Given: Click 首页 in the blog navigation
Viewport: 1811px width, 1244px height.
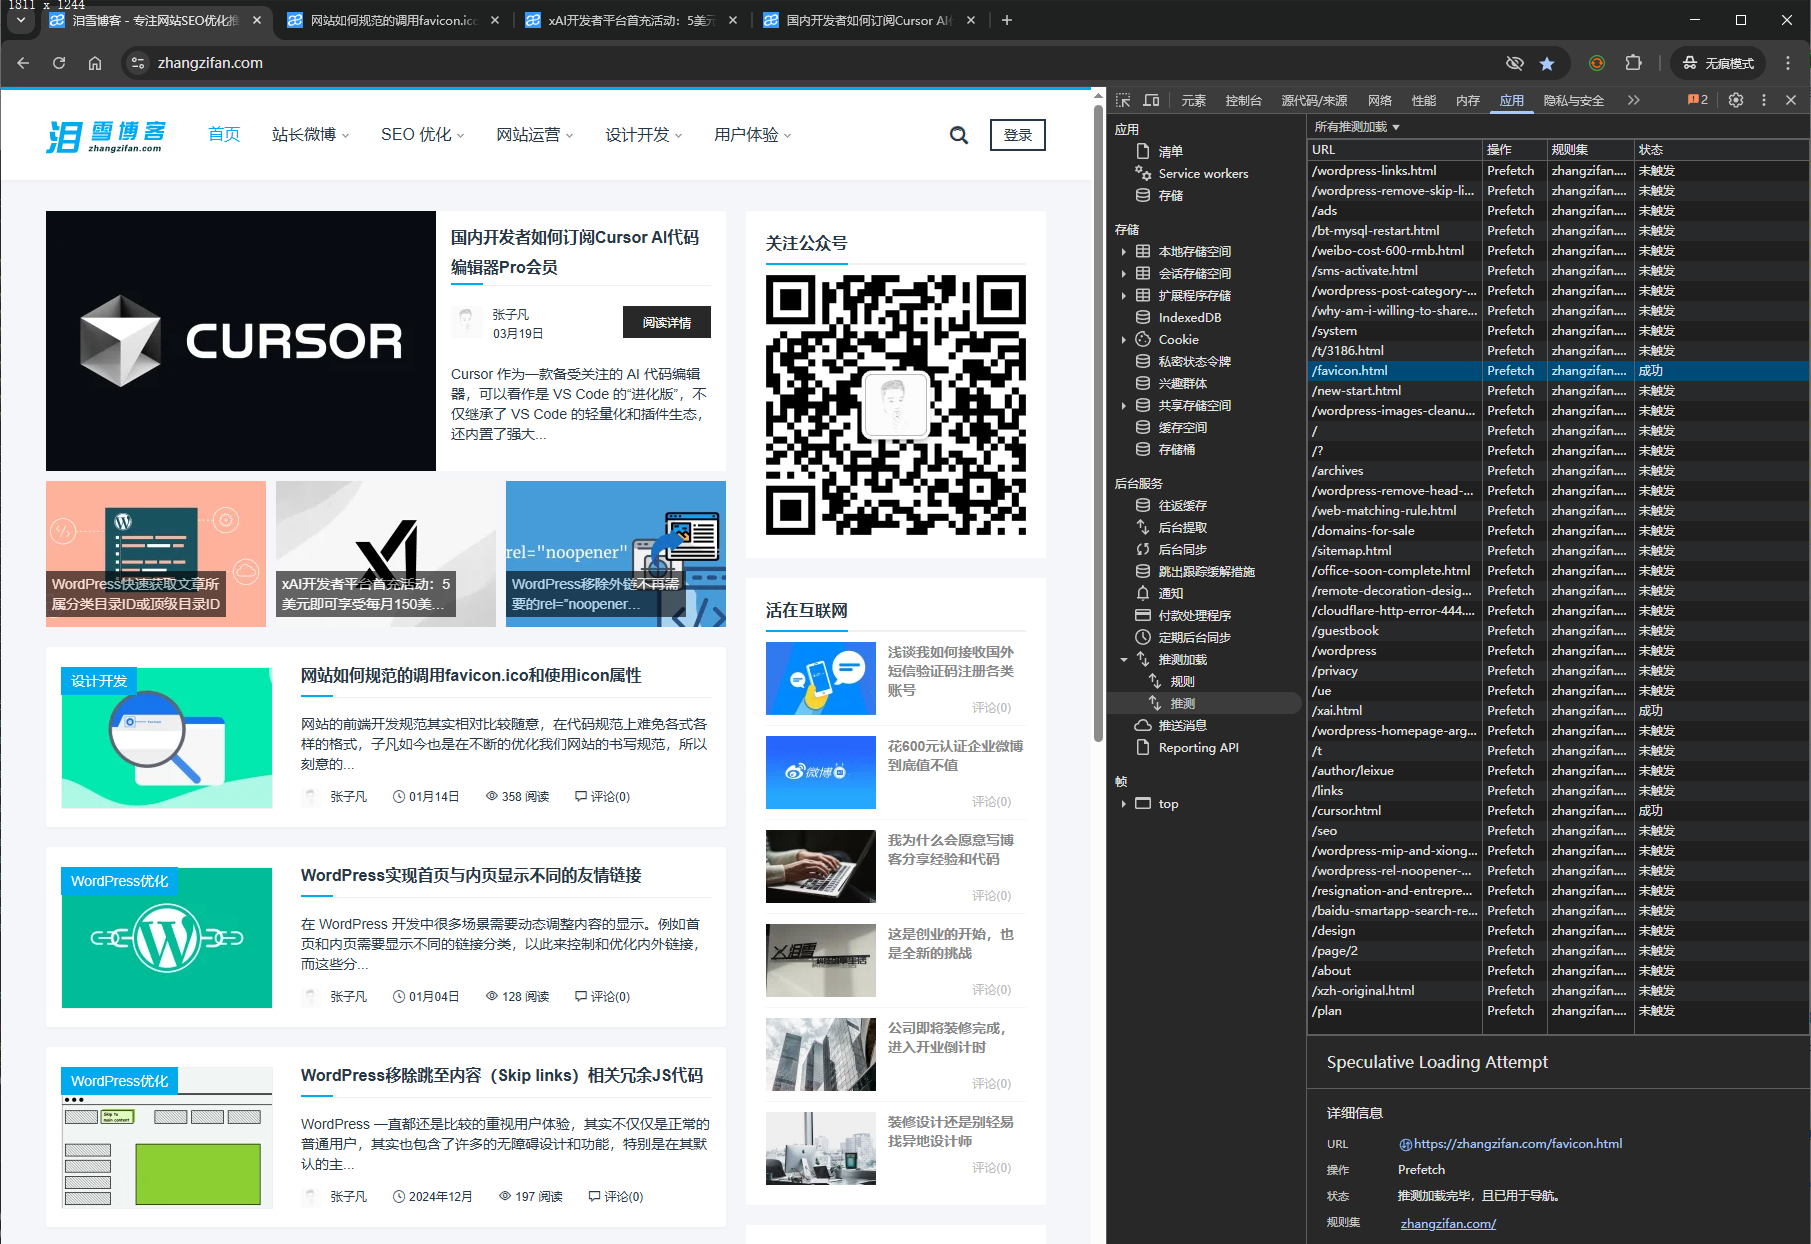Looking at the screenshot, I should (224, 135).
